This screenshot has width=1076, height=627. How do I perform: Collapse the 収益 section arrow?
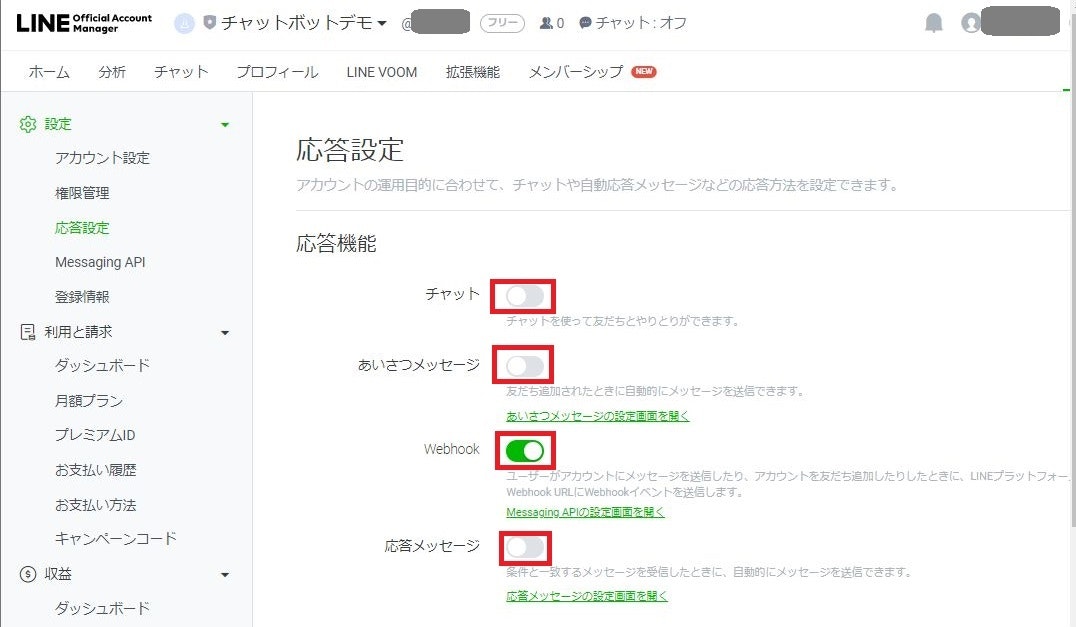click(x=224, y=575)
